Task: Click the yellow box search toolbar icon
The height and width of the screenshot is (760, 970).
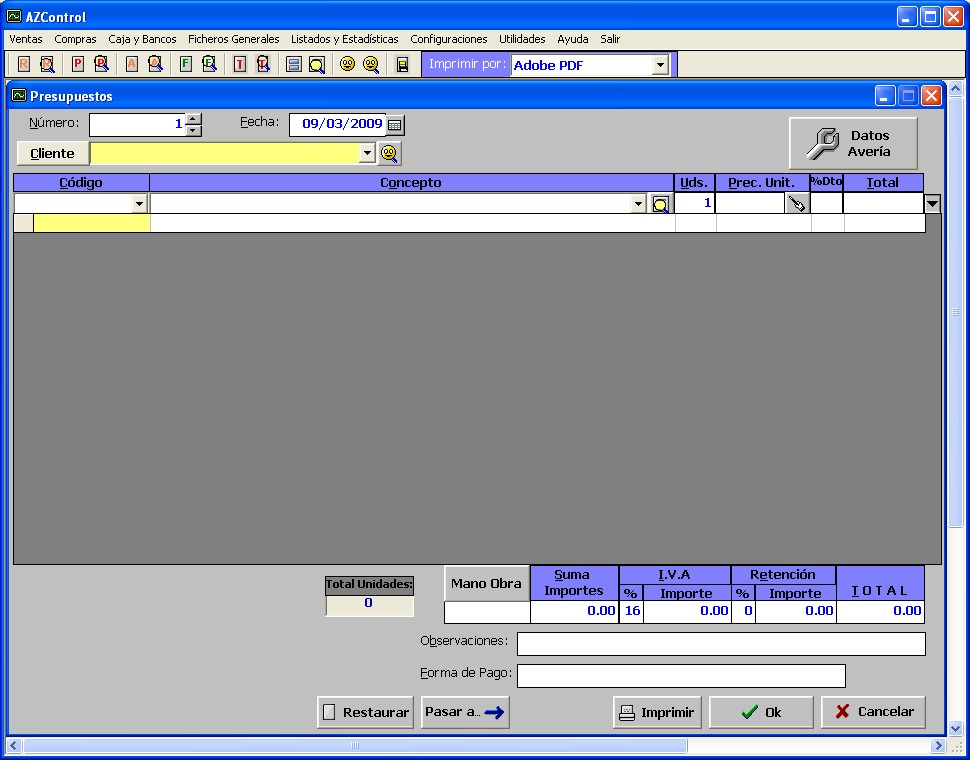Action: point(317,64)
